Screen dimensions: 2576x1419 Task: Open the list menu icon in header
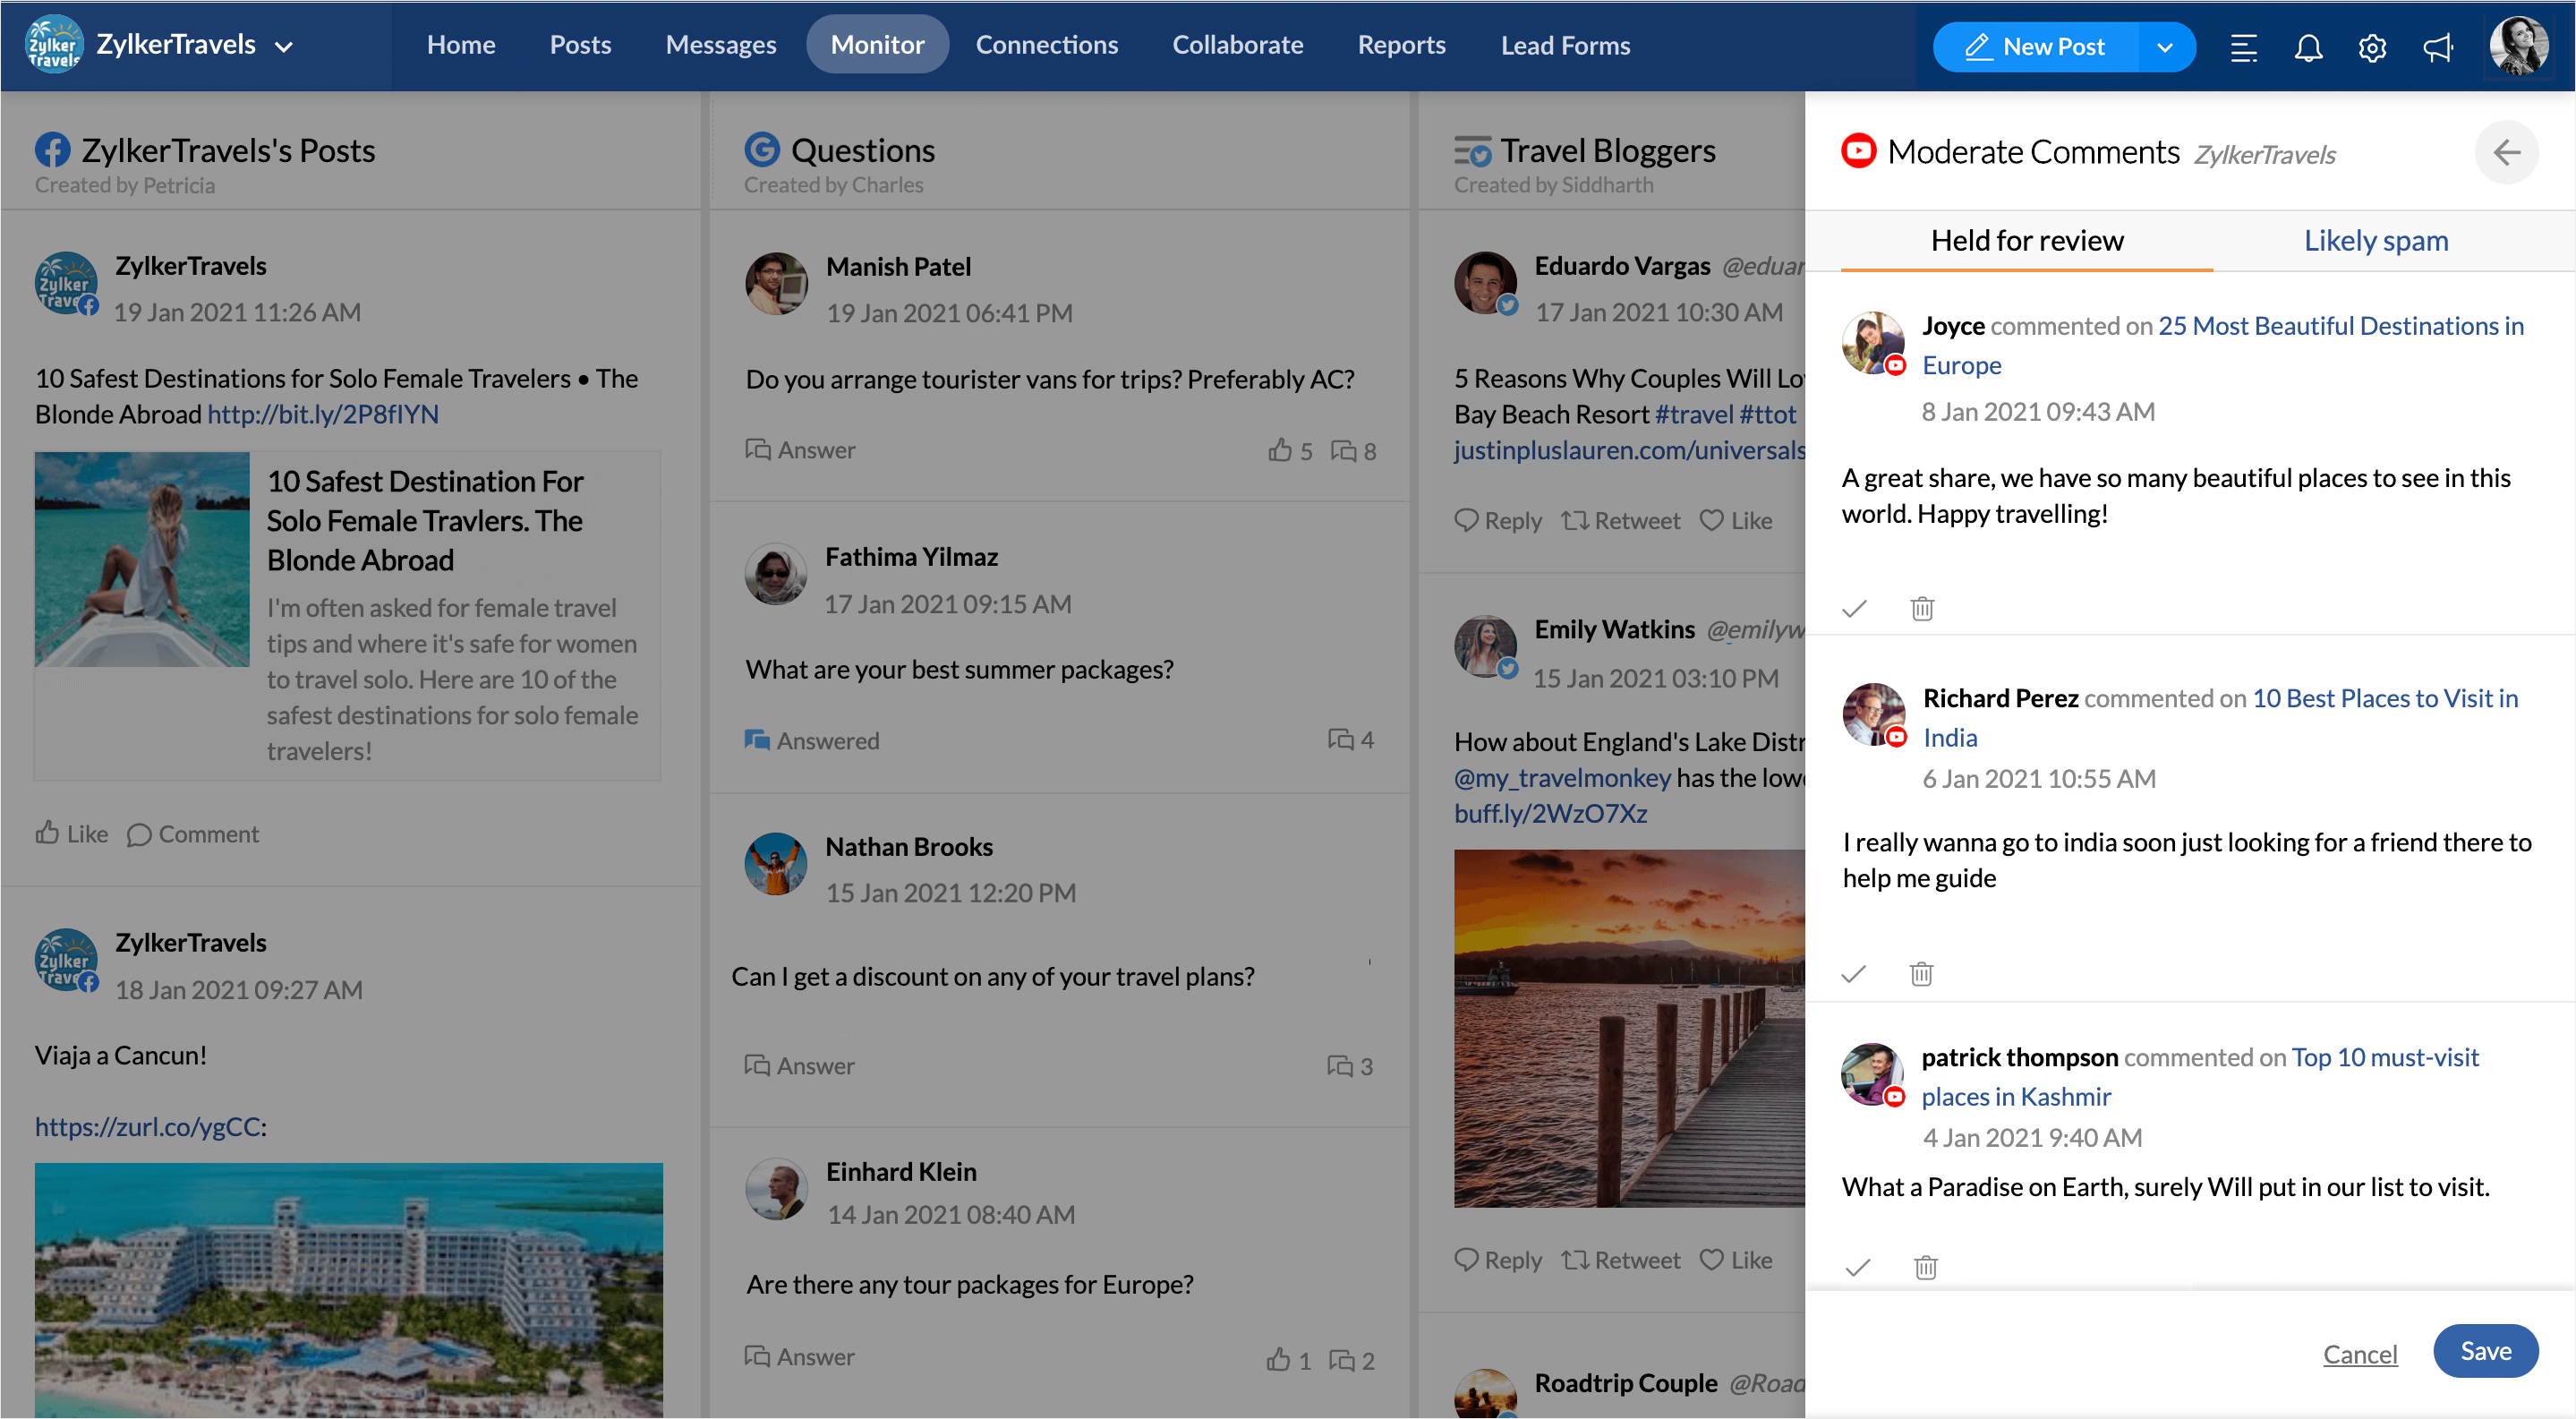click(2244, 47)
